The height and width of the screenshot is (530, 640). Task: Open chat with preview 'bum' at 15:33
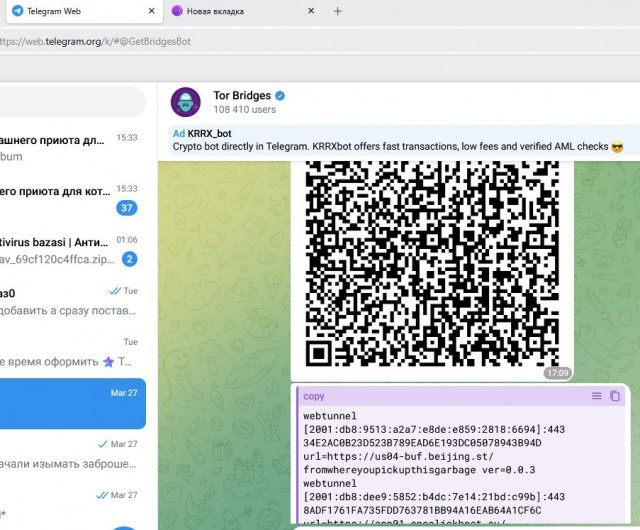point(73,148)
